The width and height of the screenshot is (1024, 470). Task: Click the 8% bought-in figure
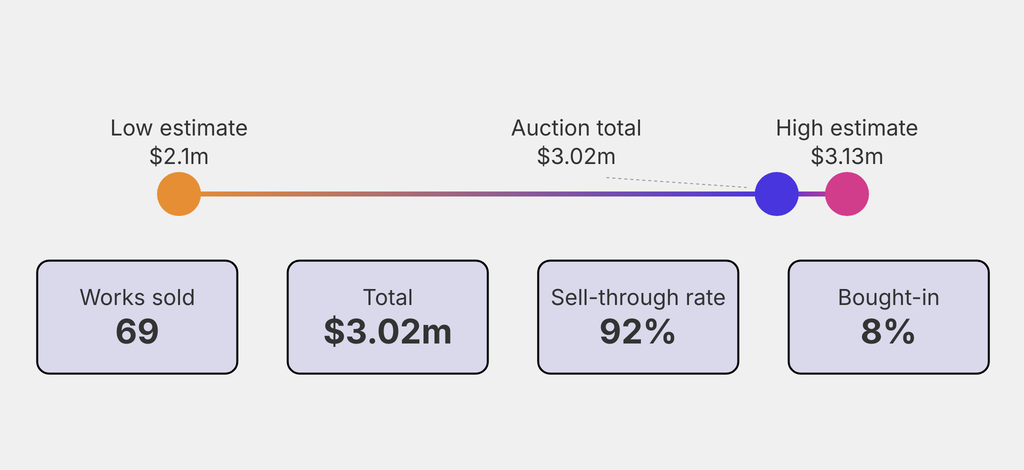click(888, 332)
